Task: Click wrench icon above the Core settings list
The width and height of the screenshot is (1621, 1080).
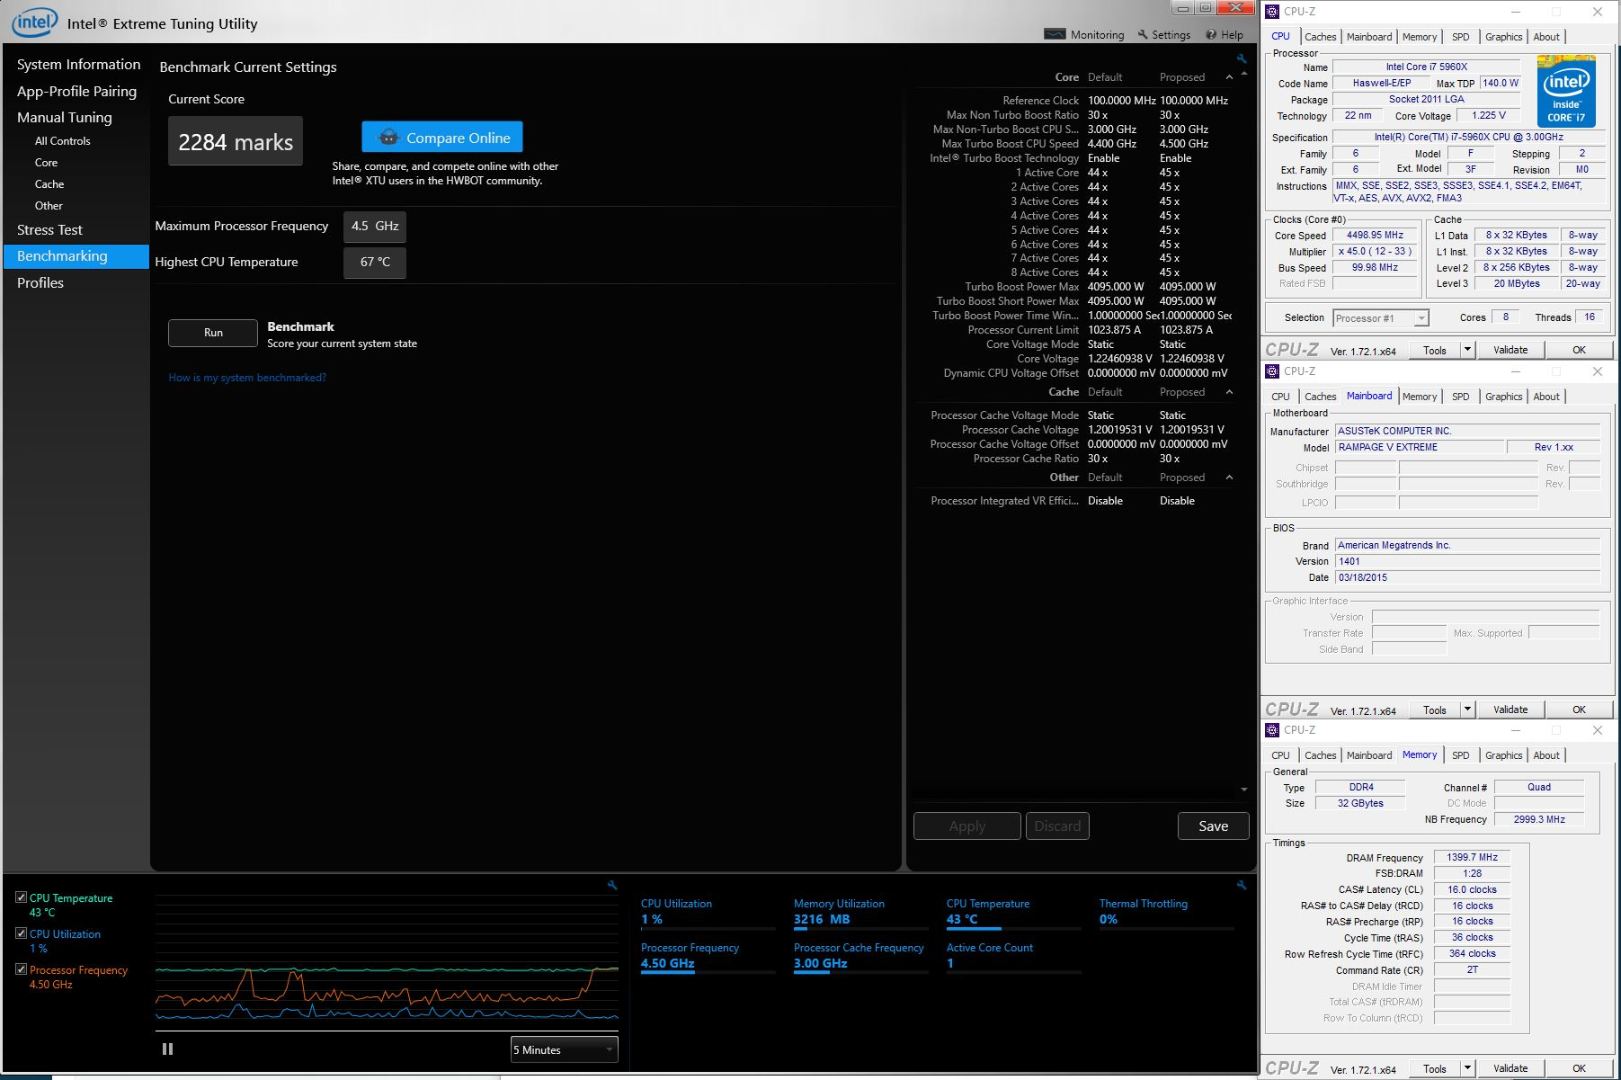Action: [x=1241, y=59]
